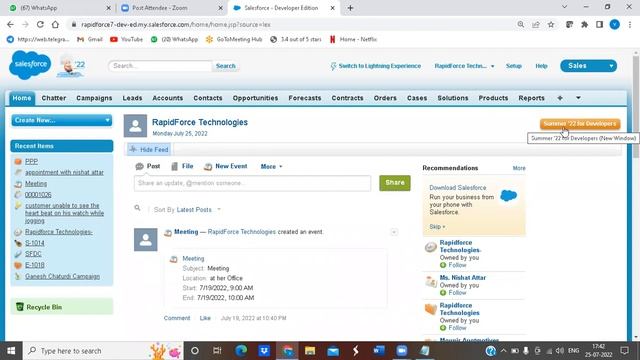Click the File attachment icon
Viewport: 640px width, 360px height.
point(175,166)
